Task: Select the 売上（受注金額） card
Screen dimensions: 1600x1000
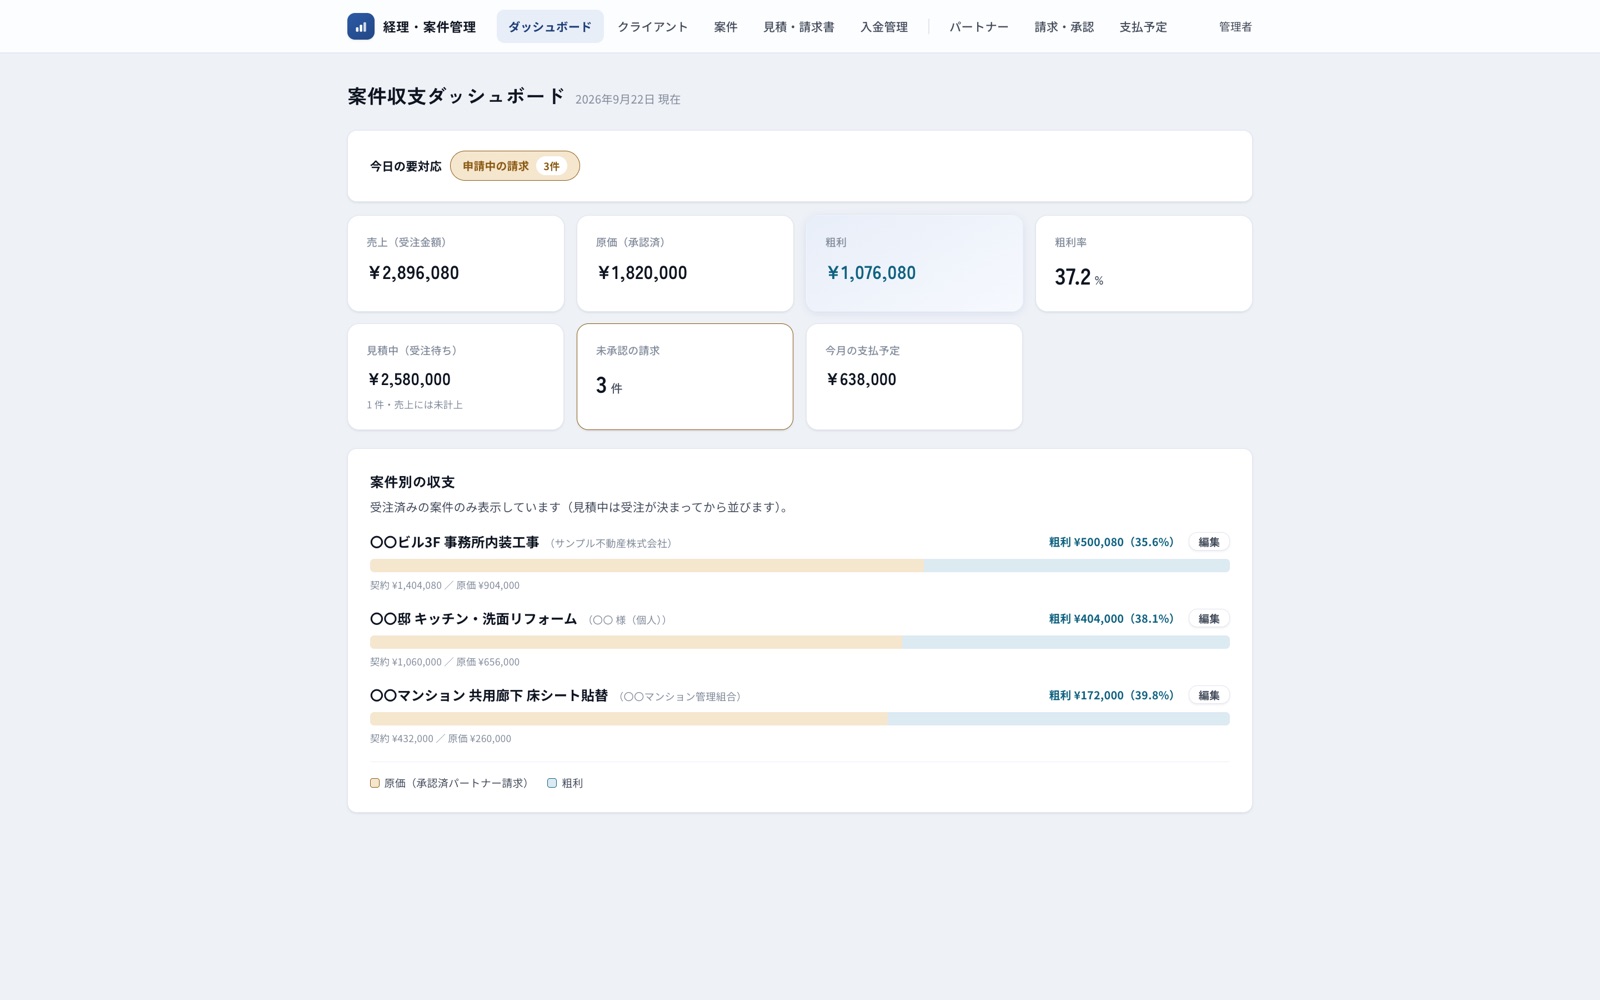Action: (456, 264)
